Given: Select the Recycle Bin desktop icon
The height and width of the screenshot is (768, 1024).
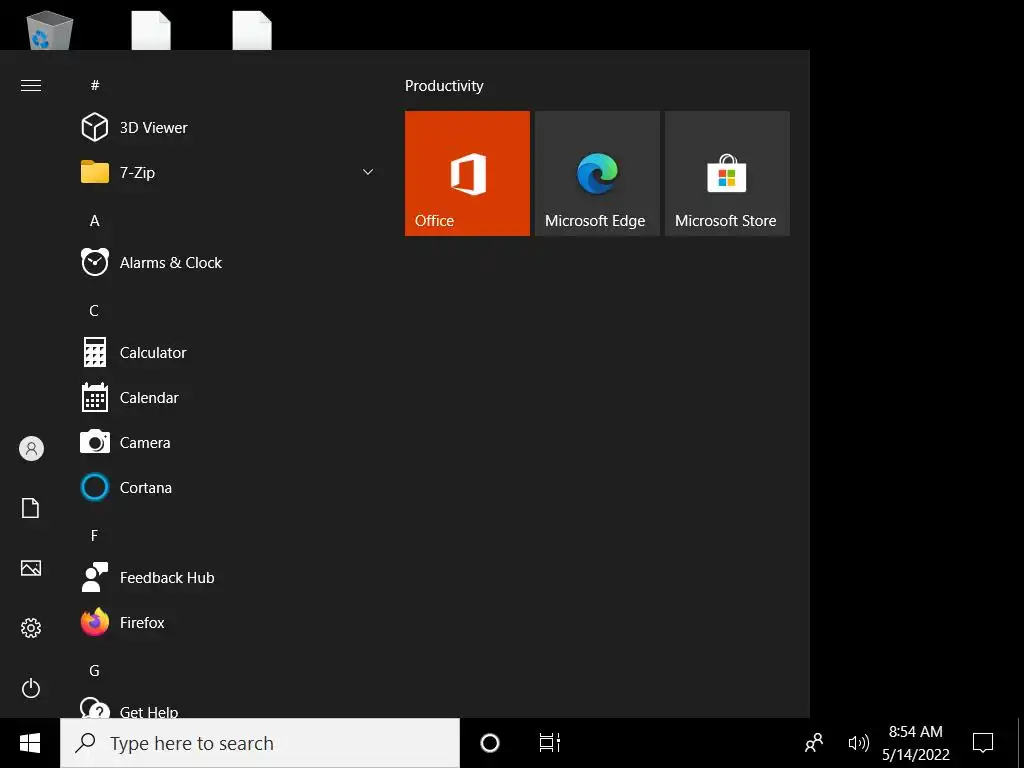Looking at the screenshot, I should tap(49, 29).
